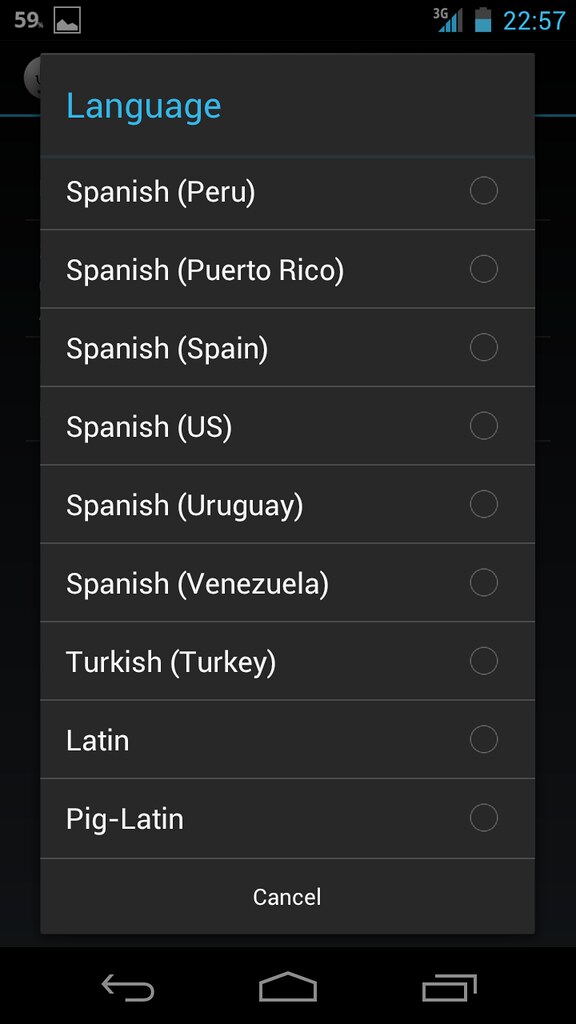Select the Spanish (Spain) radio button

tap(484, 347)
